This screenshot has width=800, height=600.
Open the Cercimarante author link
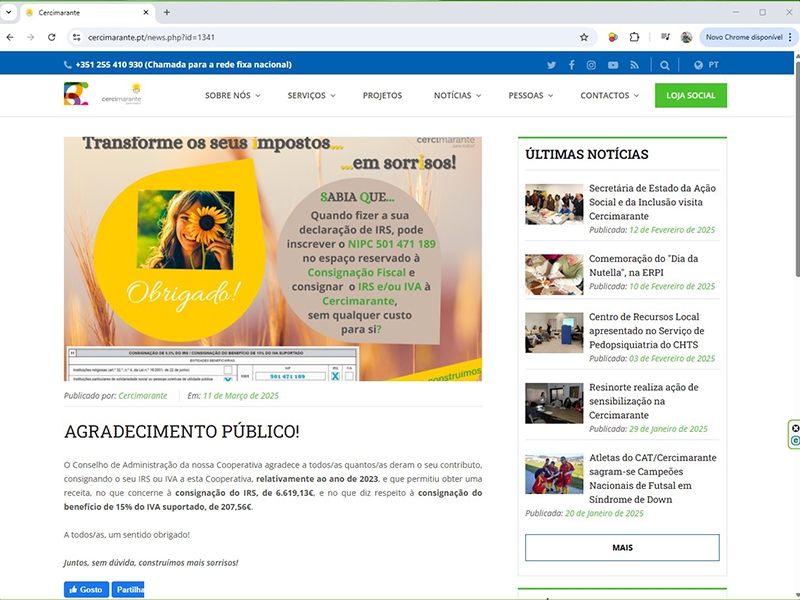click(x=143, y=395)
